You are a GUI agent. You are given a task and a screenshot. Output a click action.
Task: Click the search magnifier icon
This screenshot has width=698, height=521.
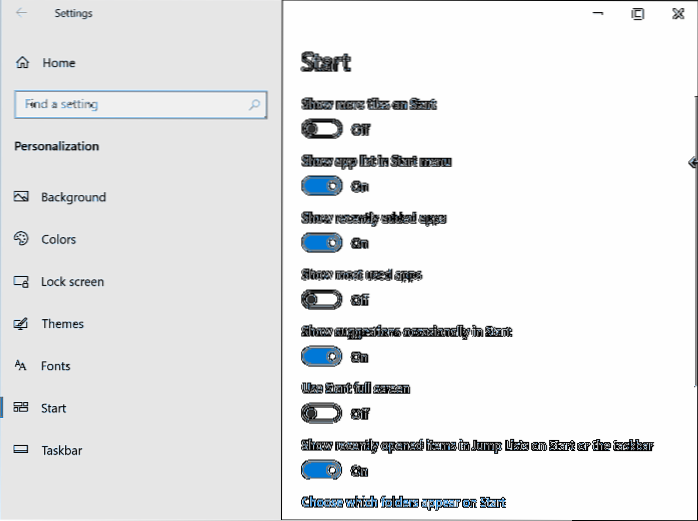[x=256, y=104]
